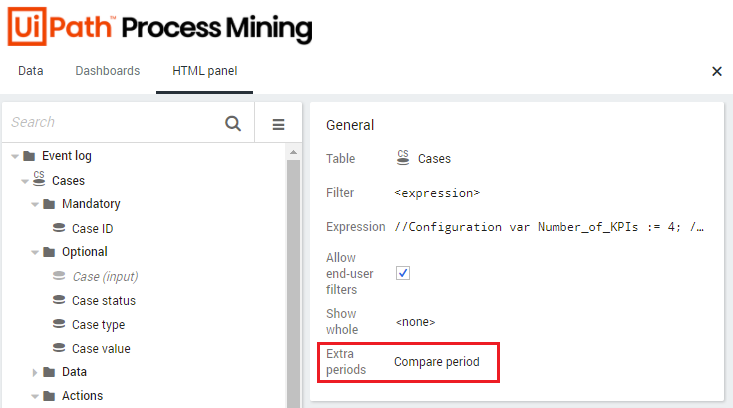Click the Case ID attribute icon
Screen dimensions: 733x408
(59, 228)
